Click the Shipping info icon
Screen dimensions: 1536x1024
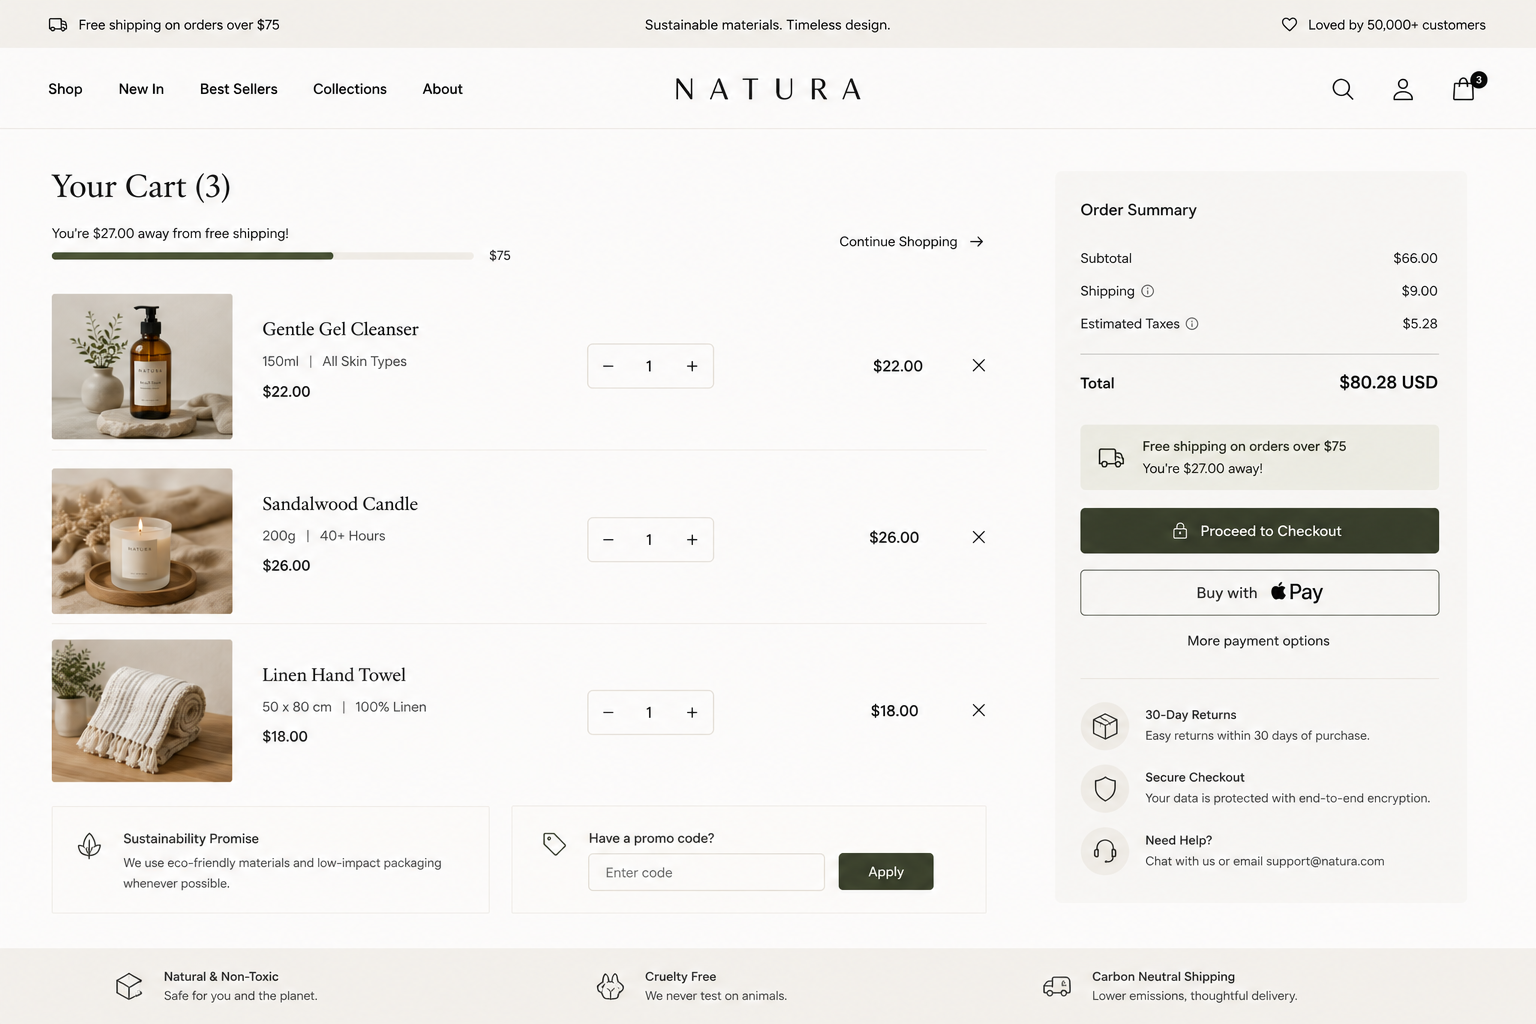[x=1148, y=291]
